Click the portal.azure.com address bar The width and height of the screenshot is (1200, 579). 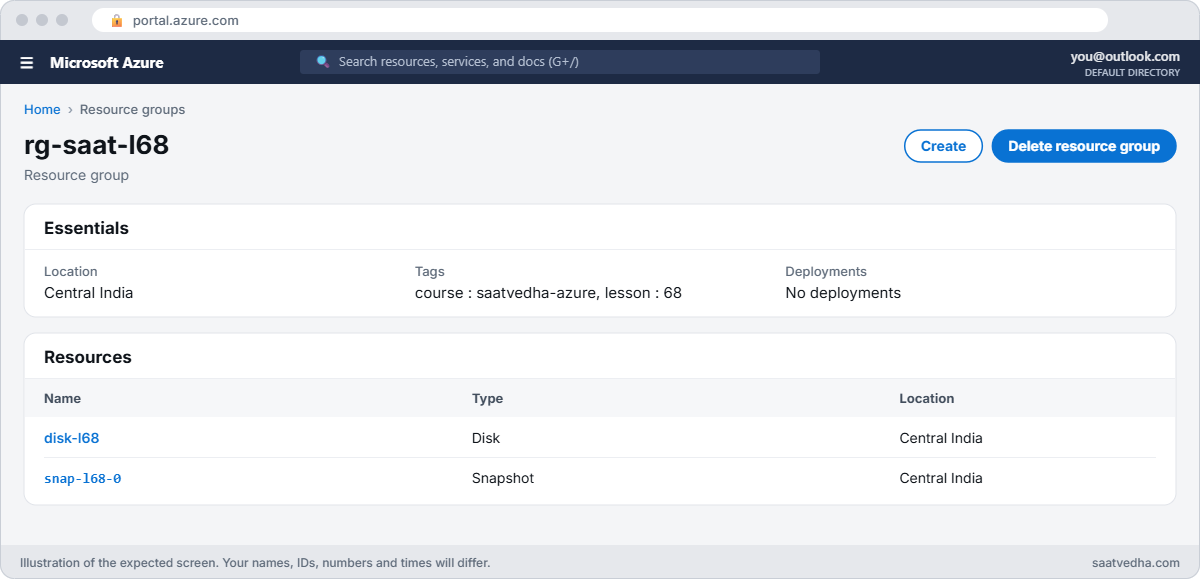coord(600,20)
